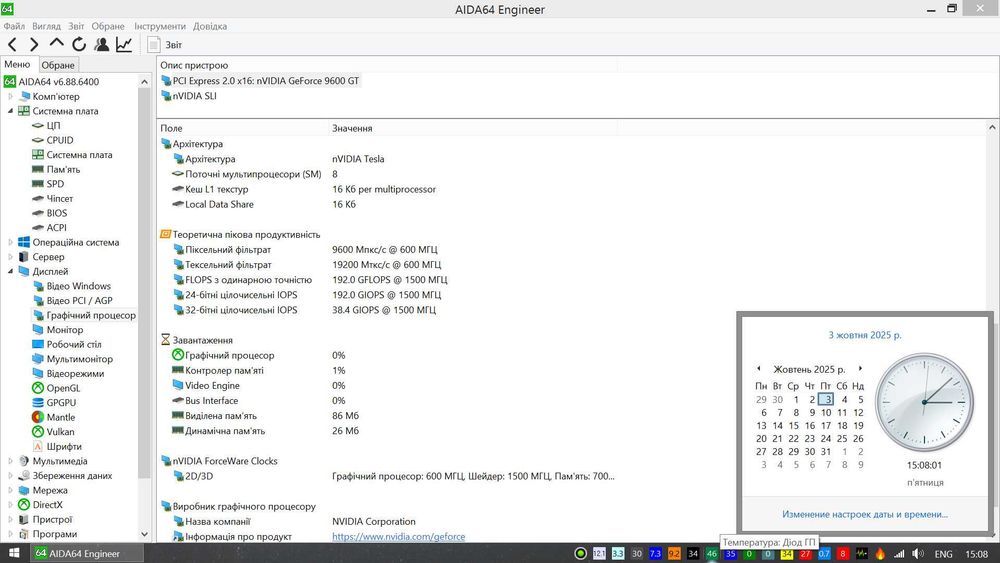1000x563 pixels.
Task: Expand the Мережа tree node
Action: (x=10, y=490)
